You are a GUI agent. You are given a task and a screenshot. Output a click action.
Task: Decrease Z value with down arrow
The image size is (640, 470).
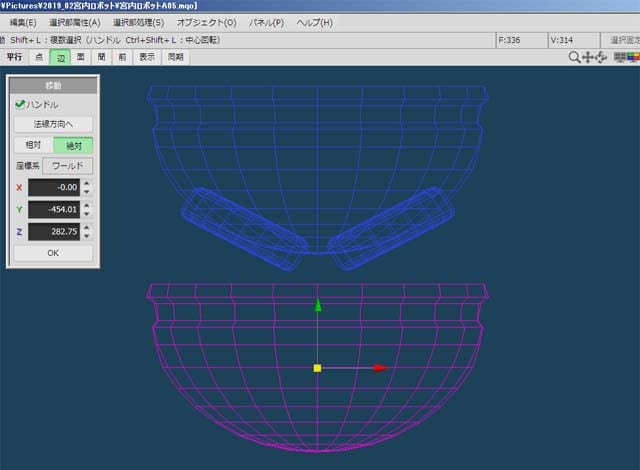87,236
